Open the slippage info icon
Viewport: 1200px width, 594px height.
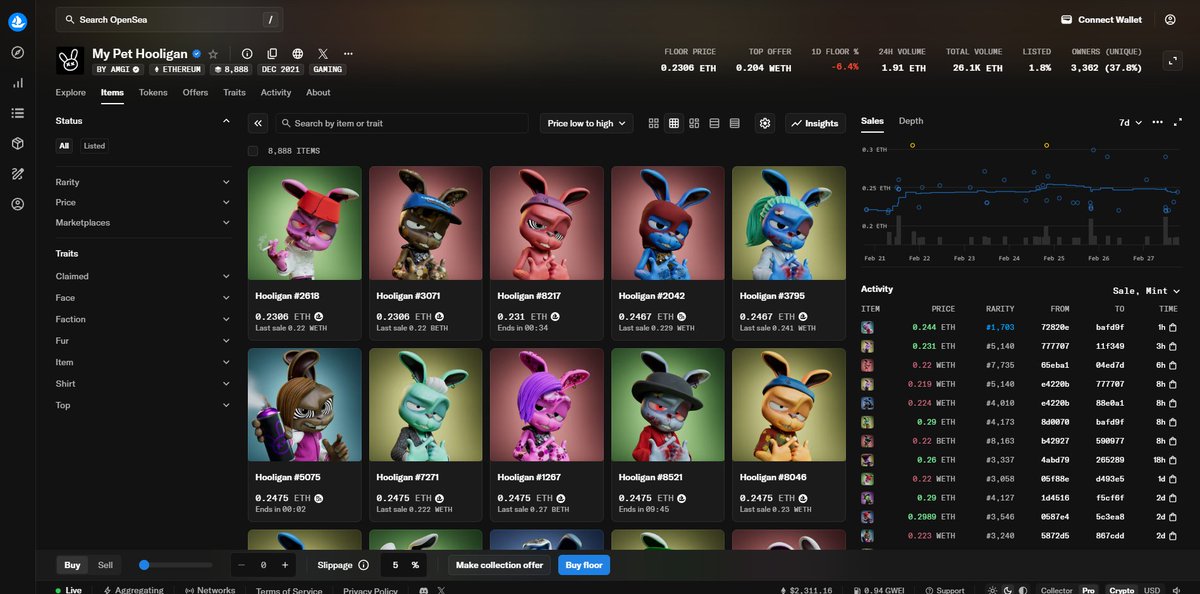click(363, 565)
